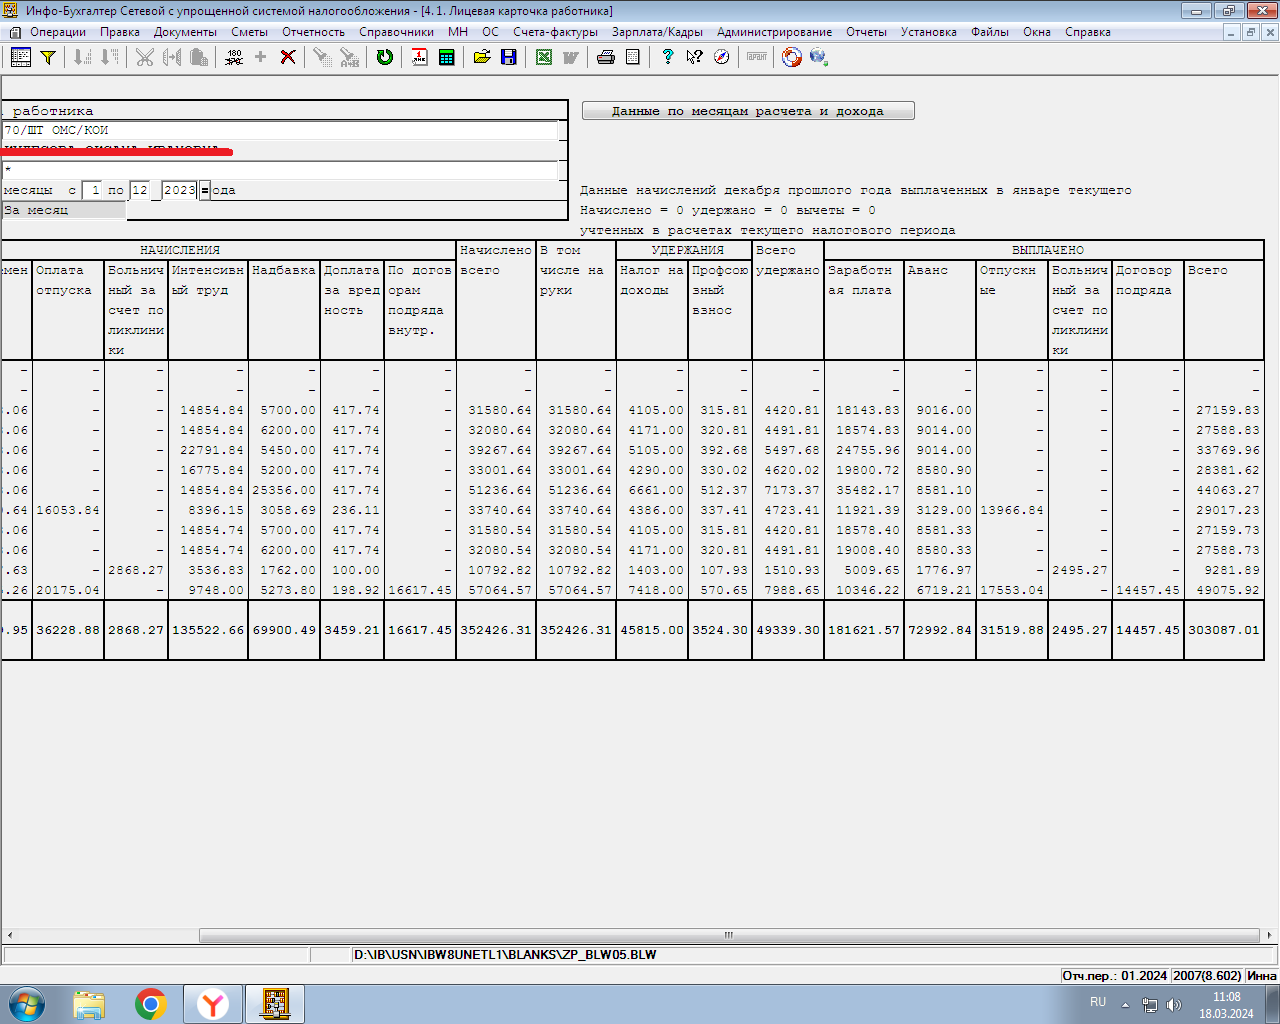Click the 180 degree rotate icon
Viewport: 1280px width, 1024px height.
point(234,57)
